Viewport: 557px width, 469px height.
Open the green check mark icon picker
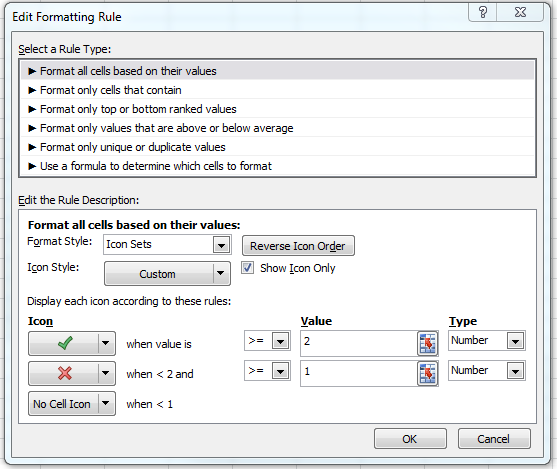click(72, 343)
